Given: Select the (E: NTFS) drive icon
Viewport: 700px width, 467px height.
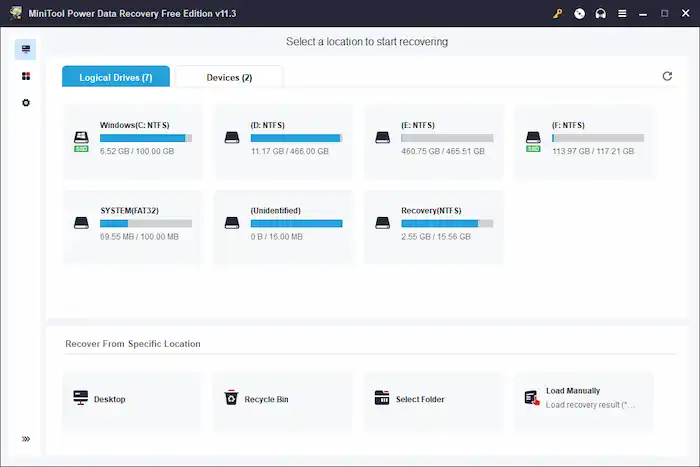Looking at the screenshot, I should point(383,138).
